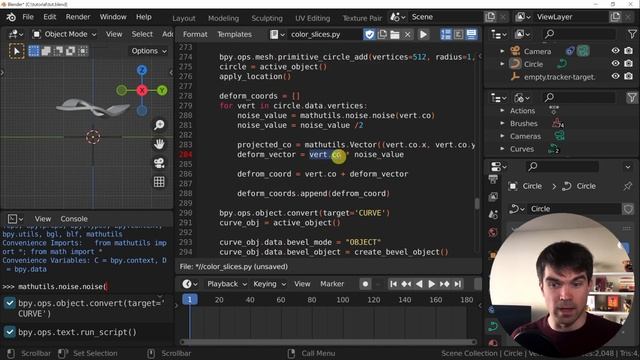
Task: Toggle syntax highlighting in the text editor
Action: tap(471, 34)
